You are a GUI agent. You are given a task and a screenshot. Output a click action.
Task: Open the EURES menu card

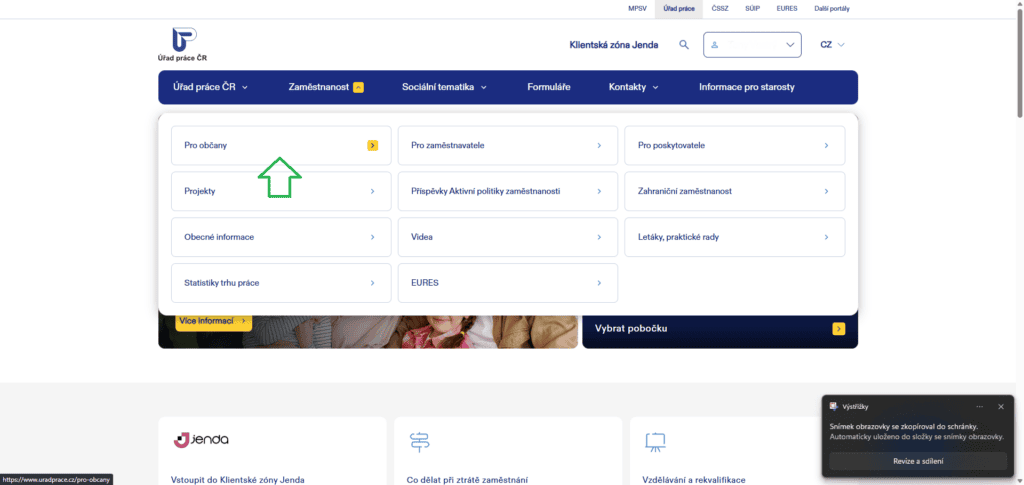507,283
